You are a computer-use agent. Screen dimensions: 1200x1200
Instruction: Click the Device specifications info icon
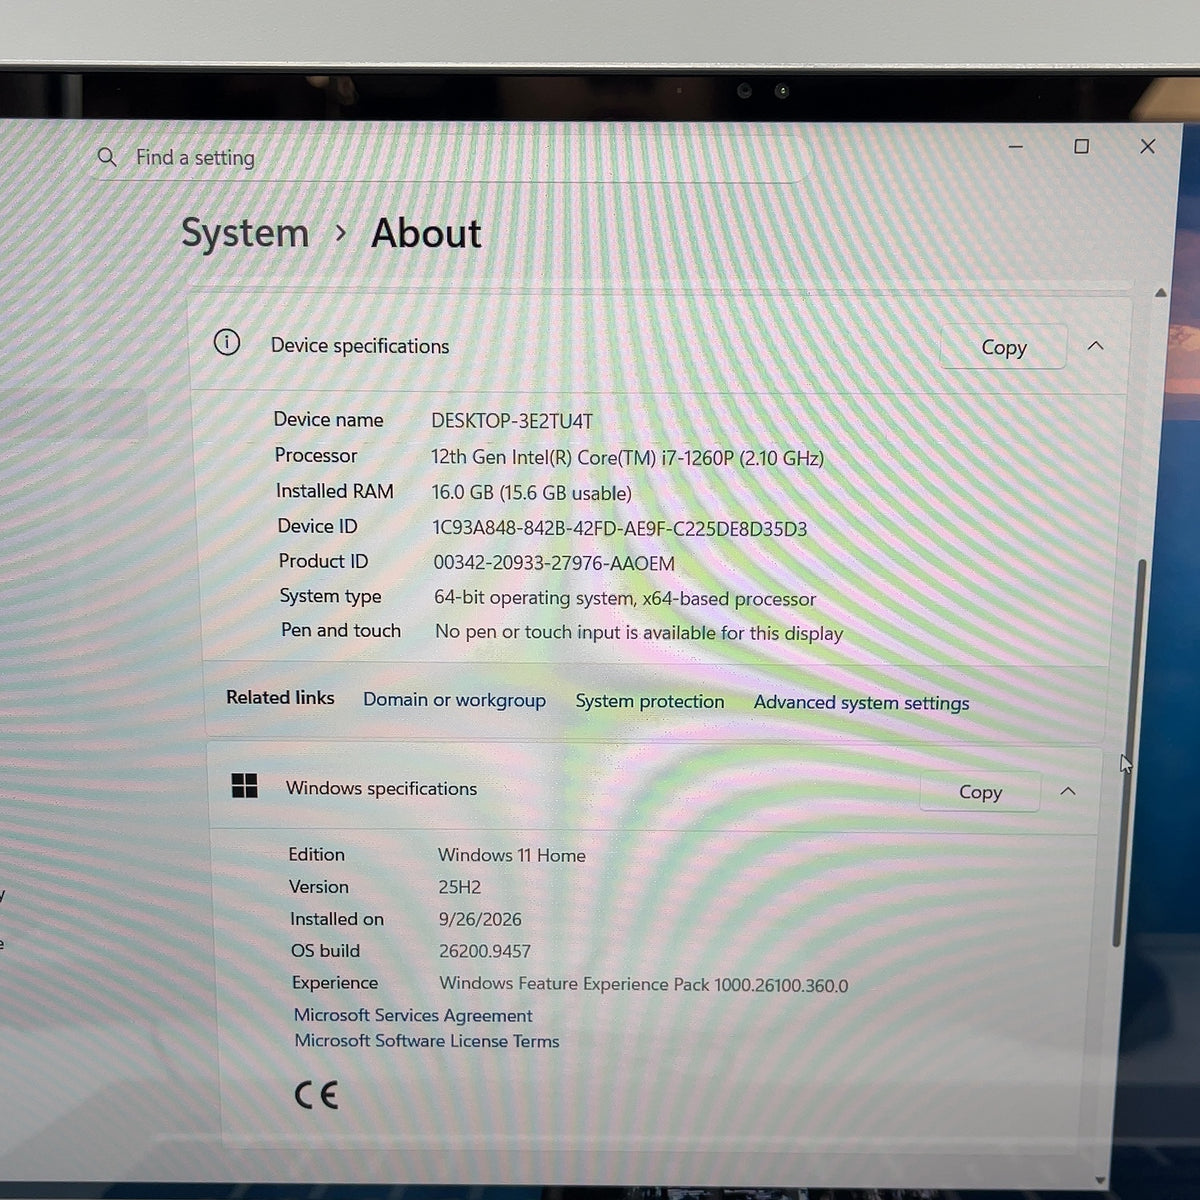227,343
